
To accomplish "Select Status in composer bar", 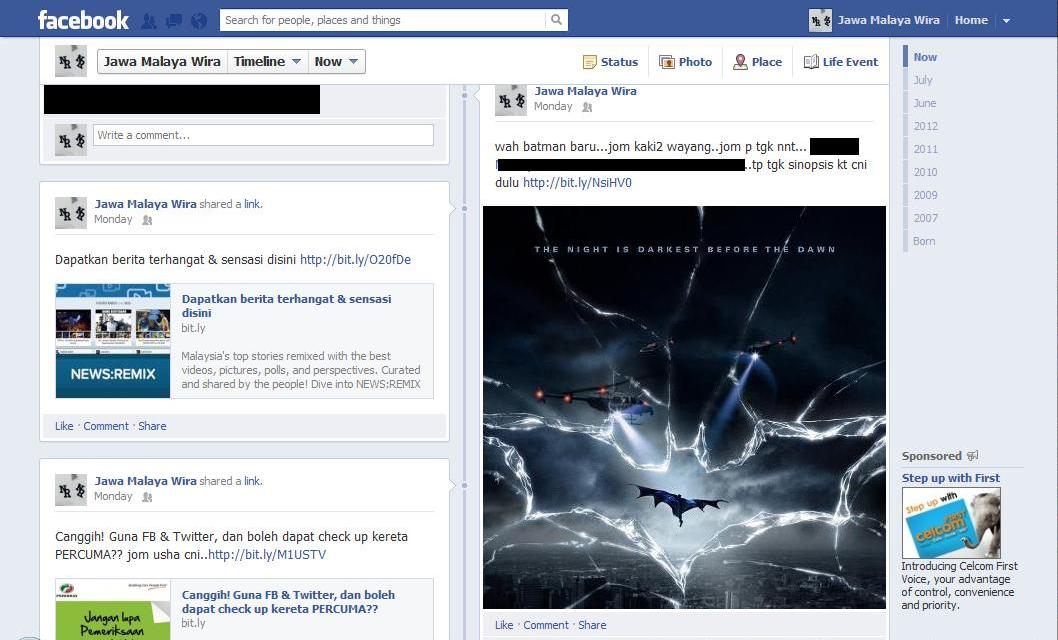I will (x=619, y=62).
